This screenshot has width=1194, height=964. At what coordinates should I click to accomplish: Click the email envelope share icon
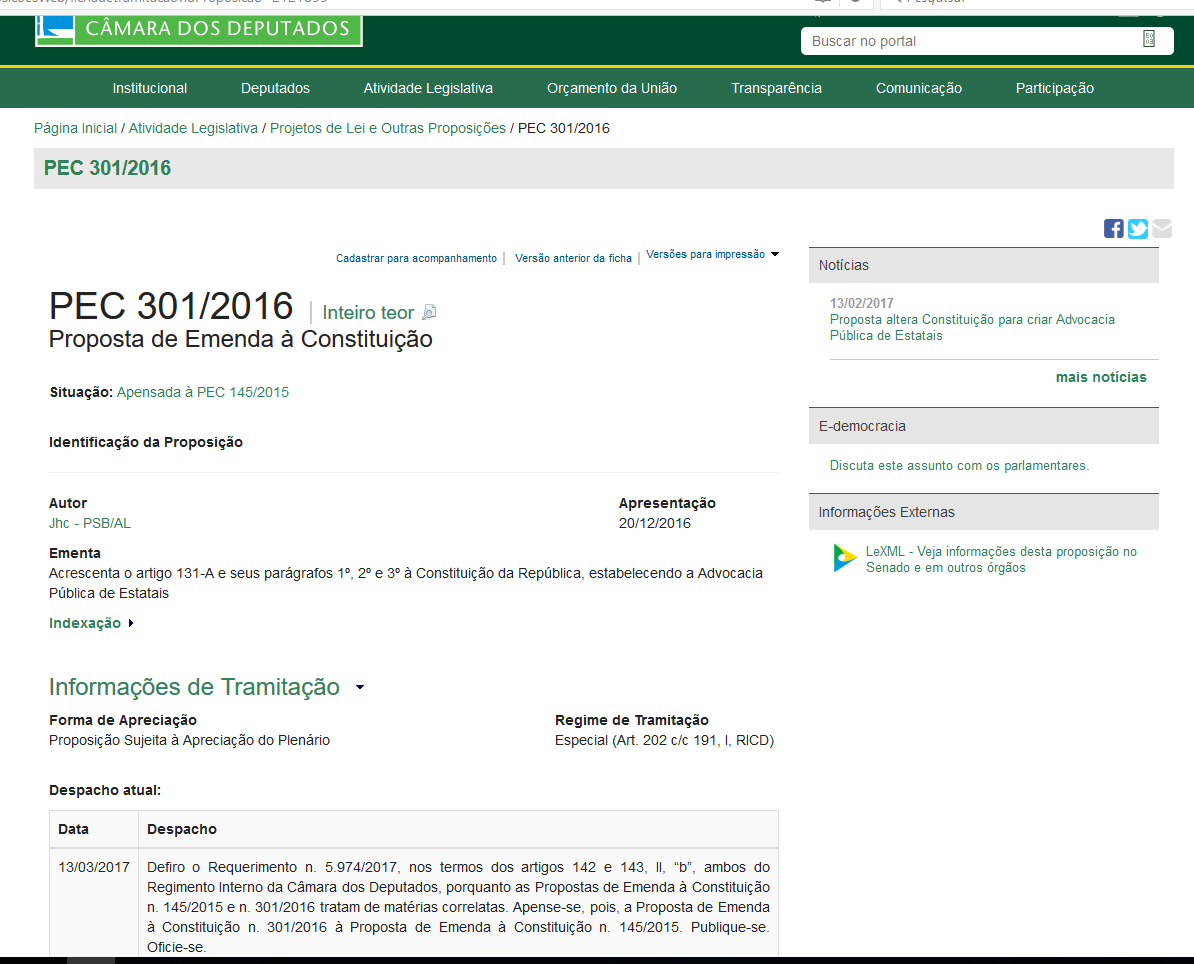point(1161,229)
